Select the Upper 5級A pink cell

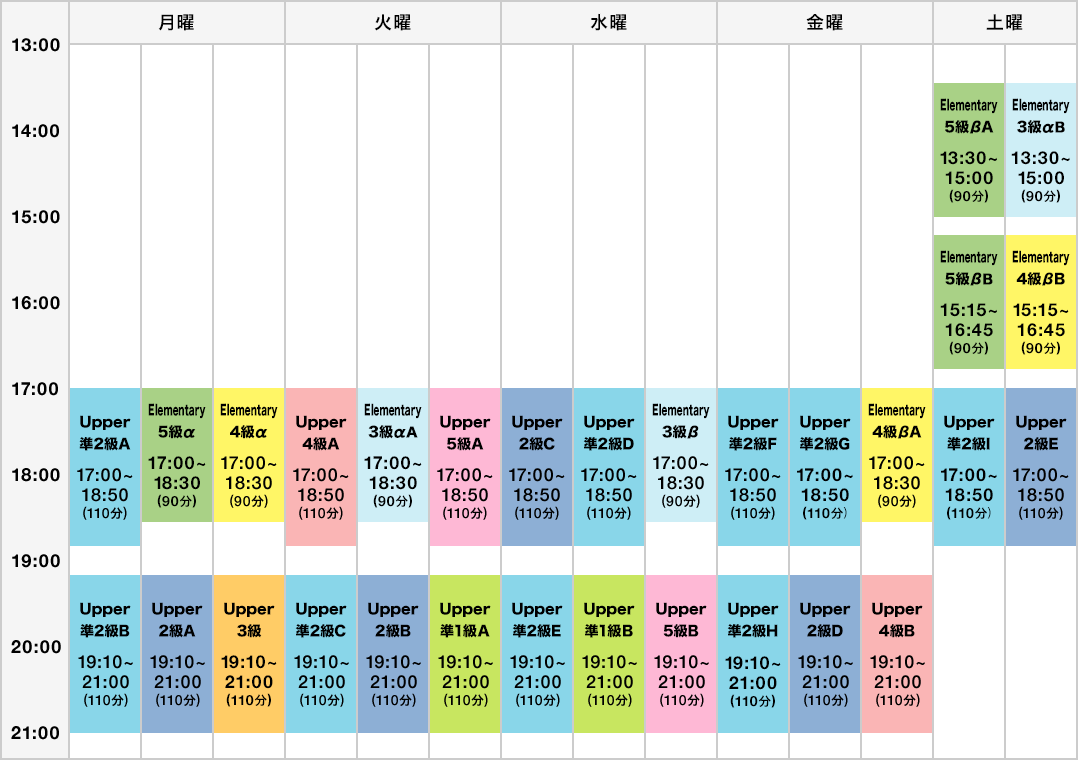[x=465, y=465]
